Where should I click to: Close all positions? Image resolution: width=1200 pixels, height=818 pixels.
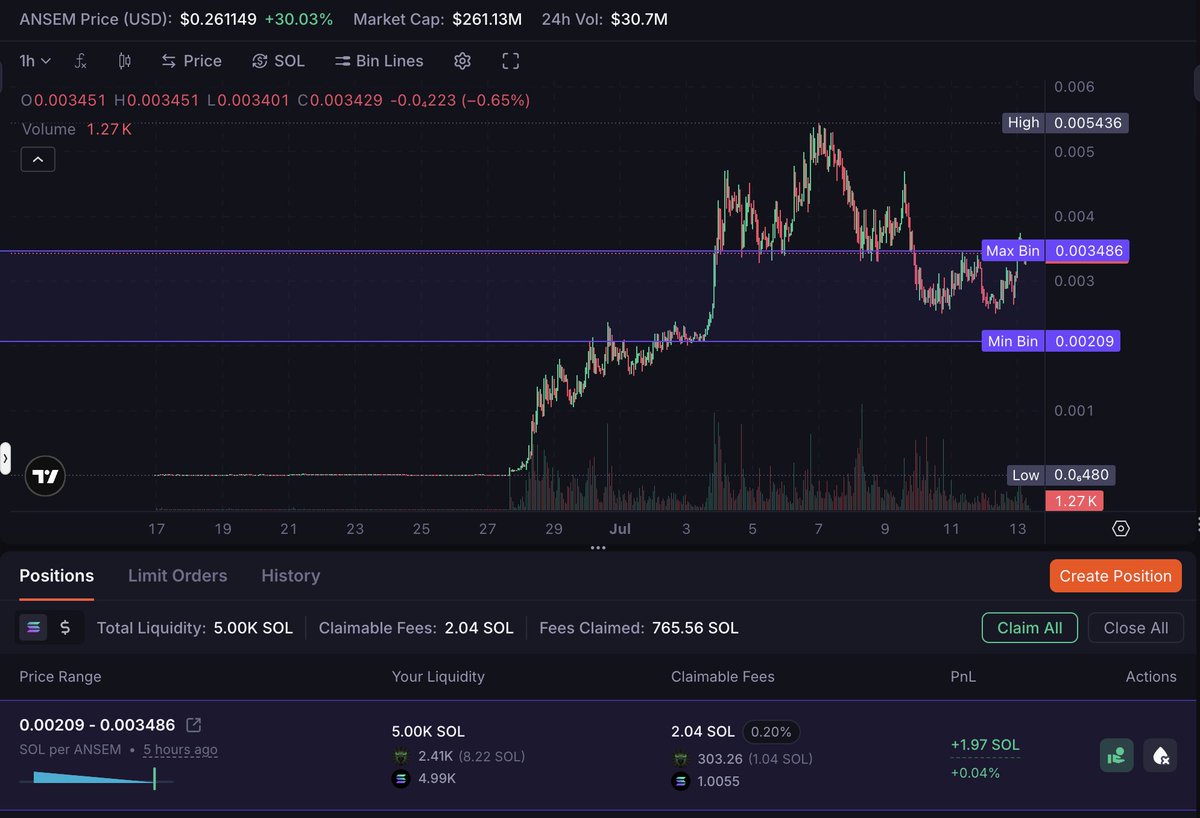(1136, 628)
